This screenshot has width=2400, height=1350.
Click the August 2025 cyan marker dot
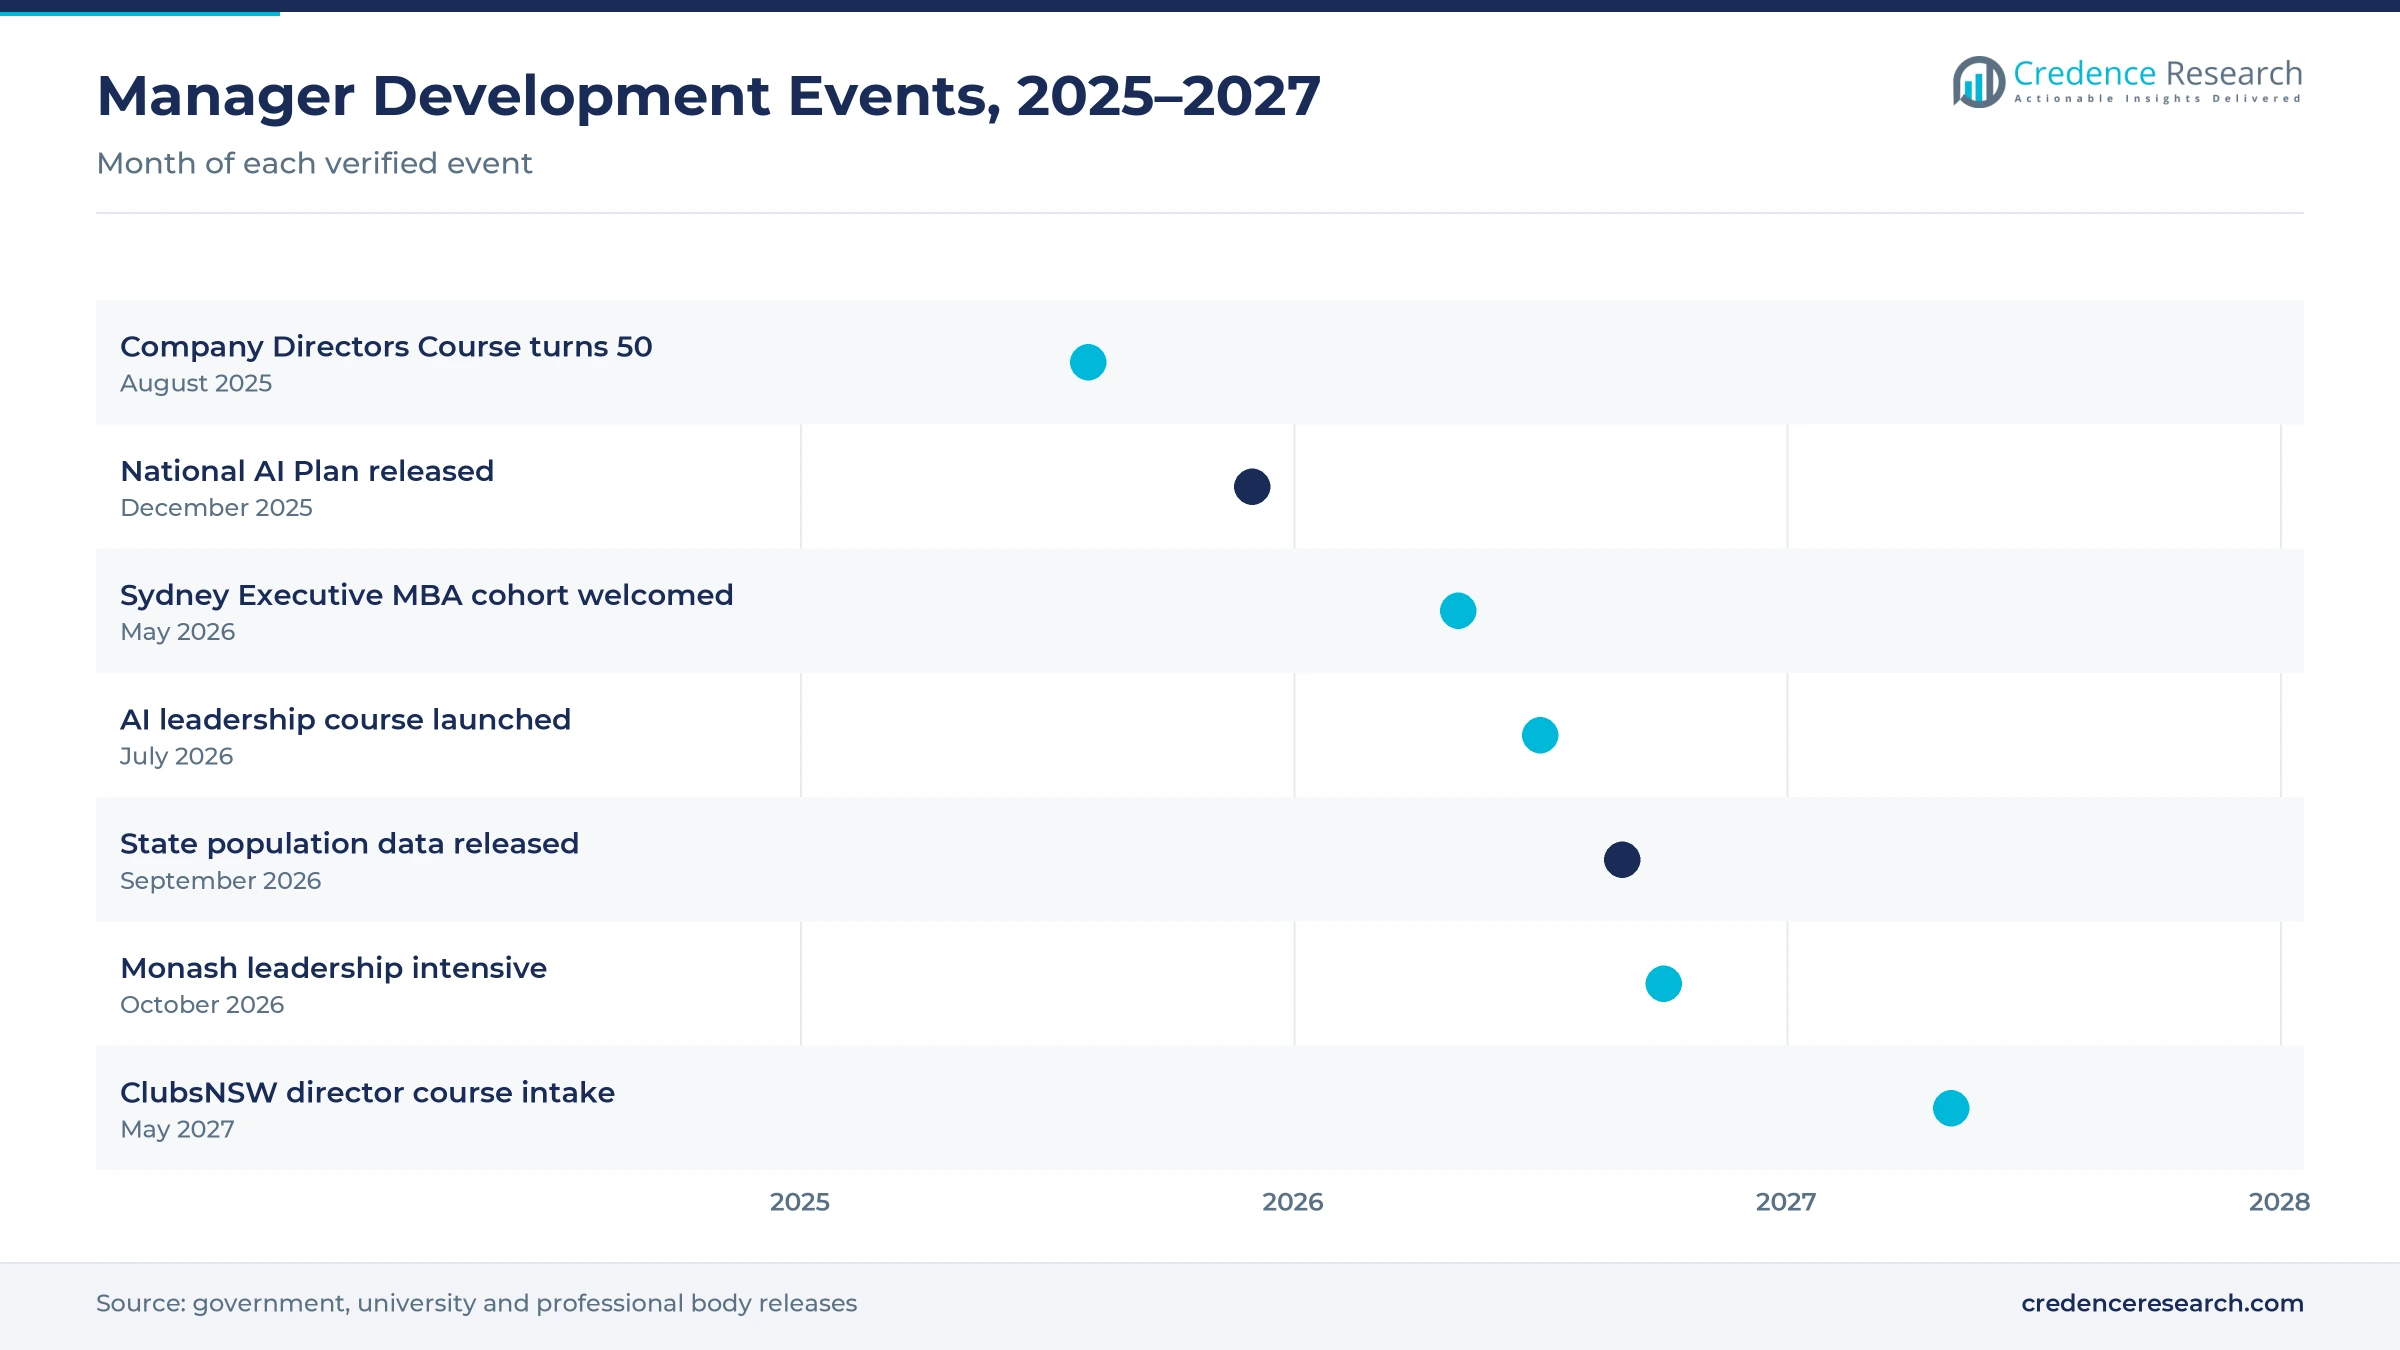point(1088,362)
